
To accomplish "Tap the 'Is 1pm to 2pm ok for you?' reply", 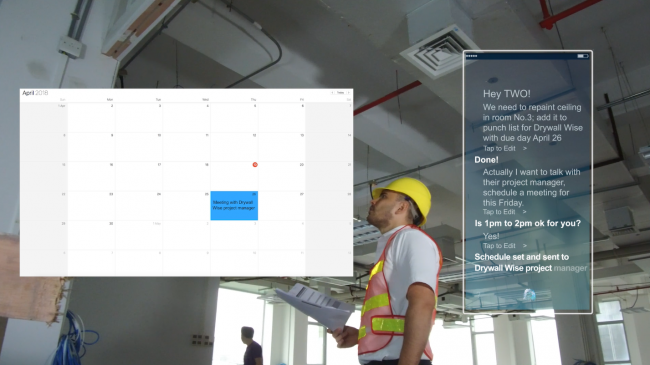I will [528, 224].
